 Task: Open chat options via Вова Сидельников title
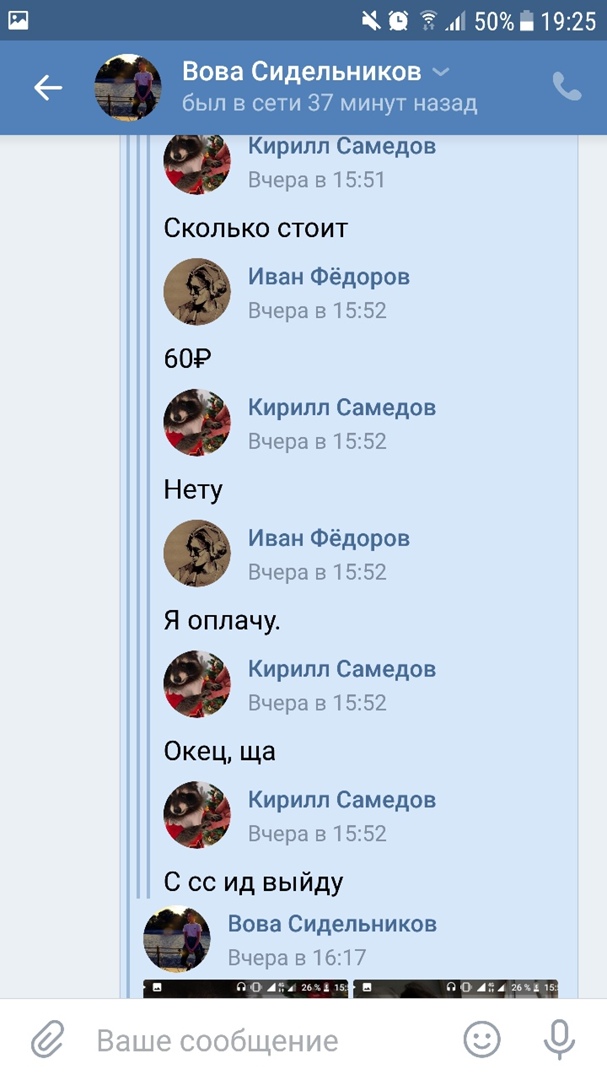tap(302, 71)
